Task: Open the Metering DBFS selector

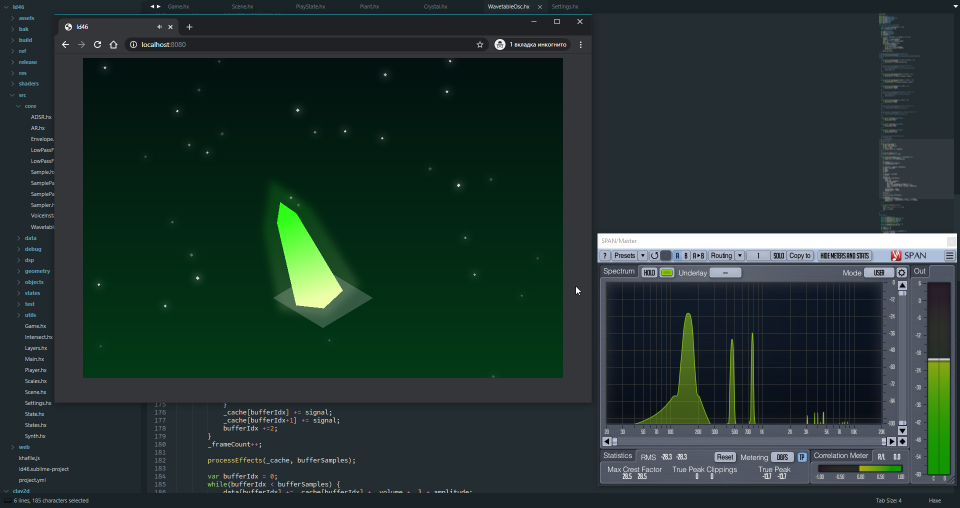Action: point(782,457)
